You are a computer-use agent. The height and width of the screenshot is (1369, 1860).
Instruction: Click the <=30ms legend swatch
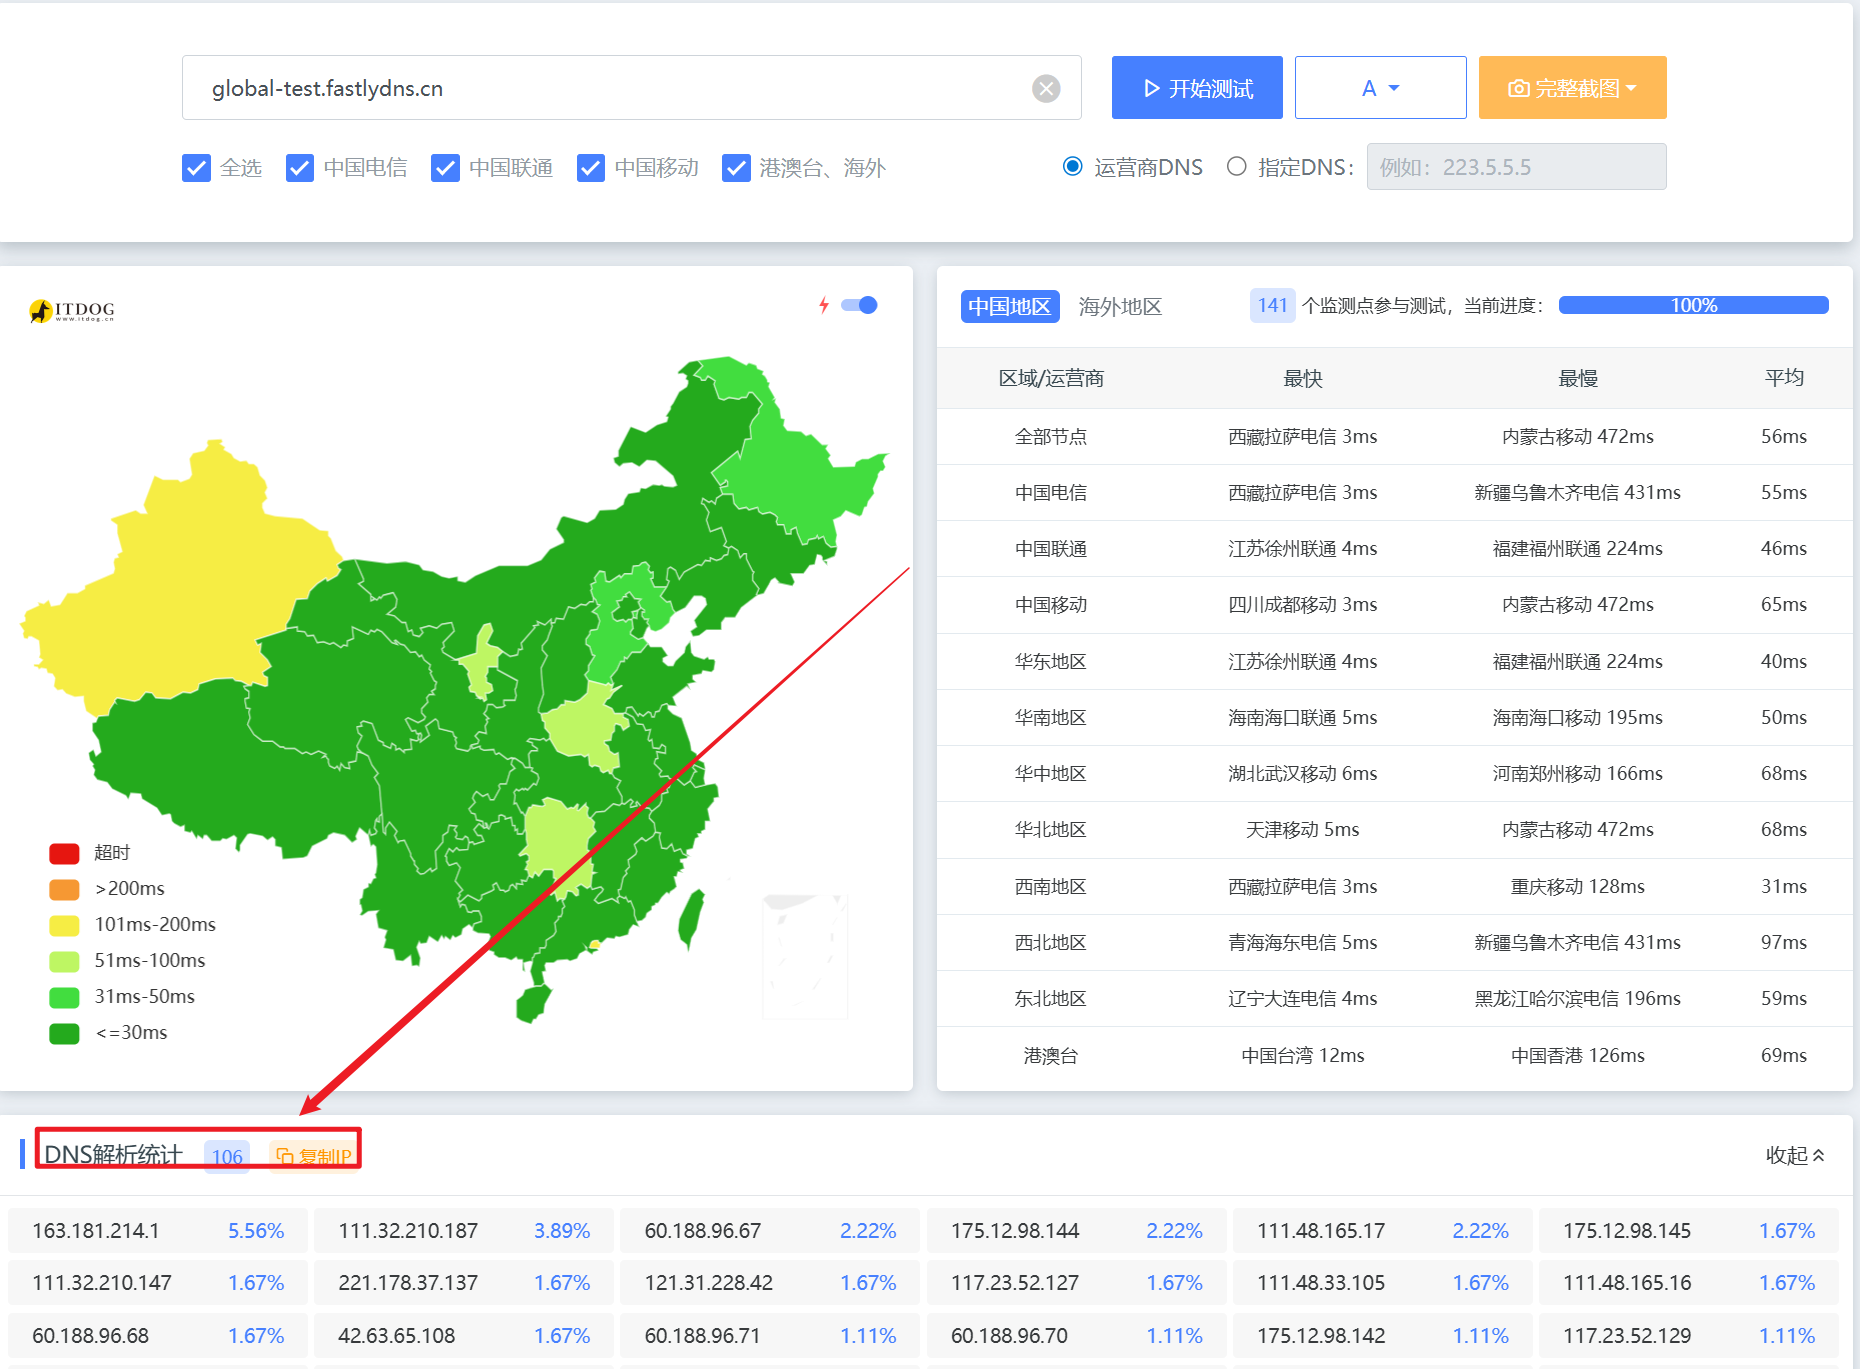(x=64, y=1033)
